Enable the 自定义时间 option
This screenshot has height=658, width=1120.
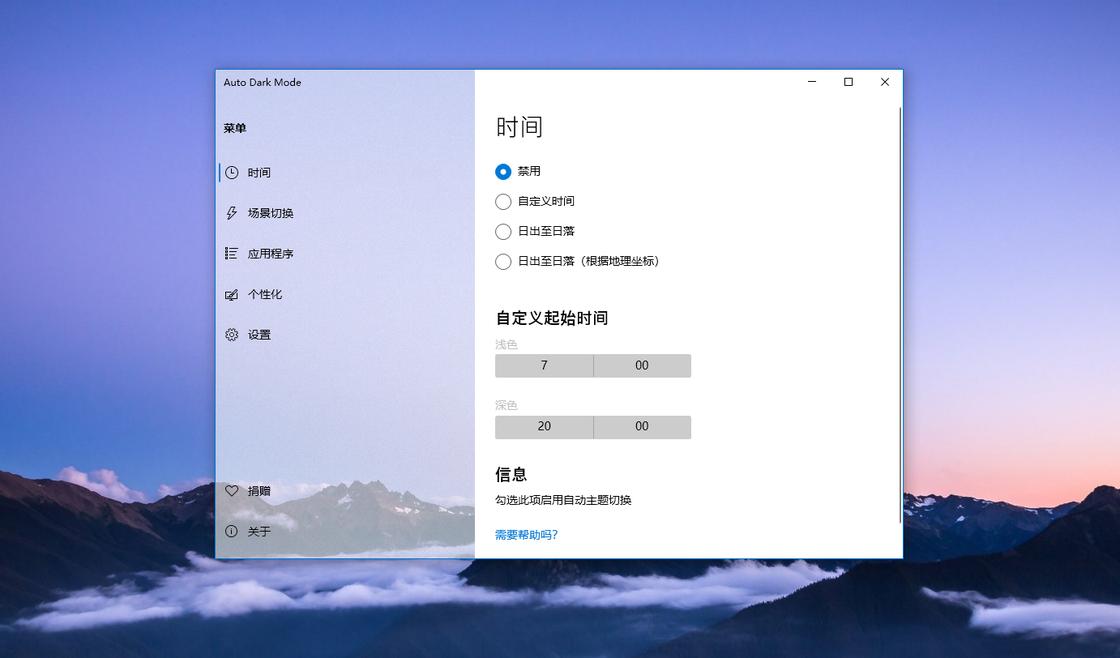(503, 201)
